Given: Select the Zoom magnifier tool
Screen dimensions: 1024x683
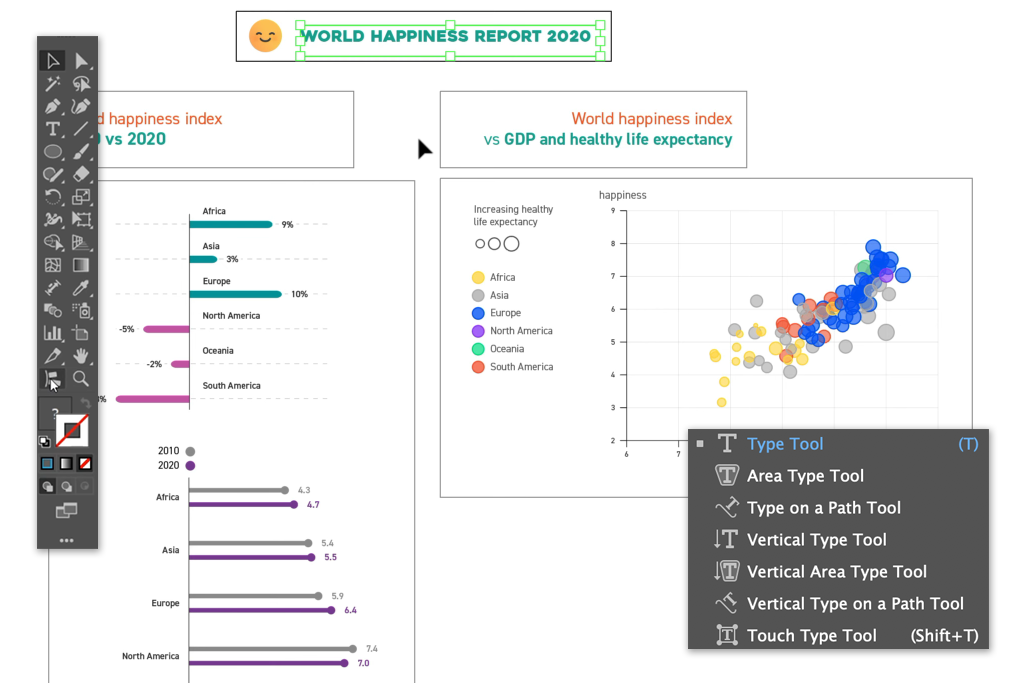Looking at the screenshot, I should click(81, 378).
